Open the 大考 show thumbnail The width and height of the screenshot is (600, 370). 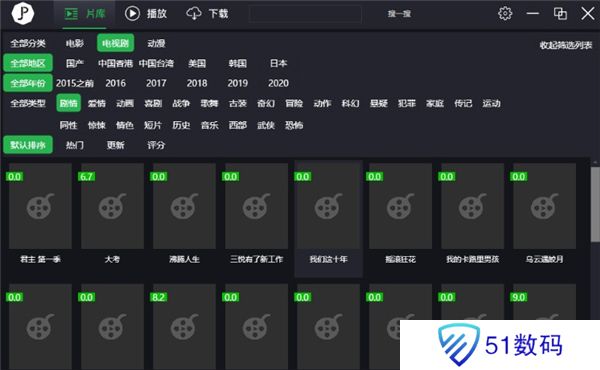click(x=112, y=206)
